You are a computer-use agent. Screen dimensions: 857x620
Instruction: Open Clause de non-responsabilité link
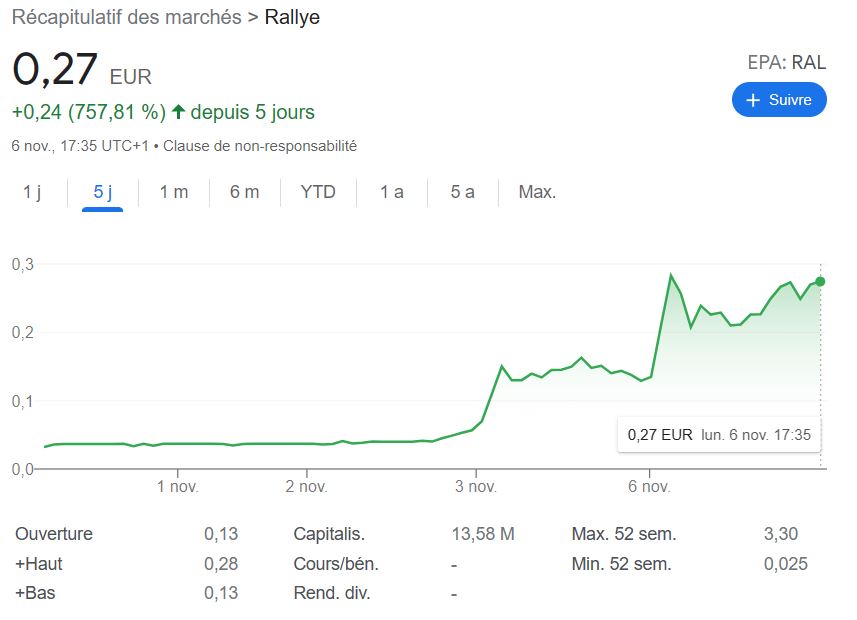(260, 146)
